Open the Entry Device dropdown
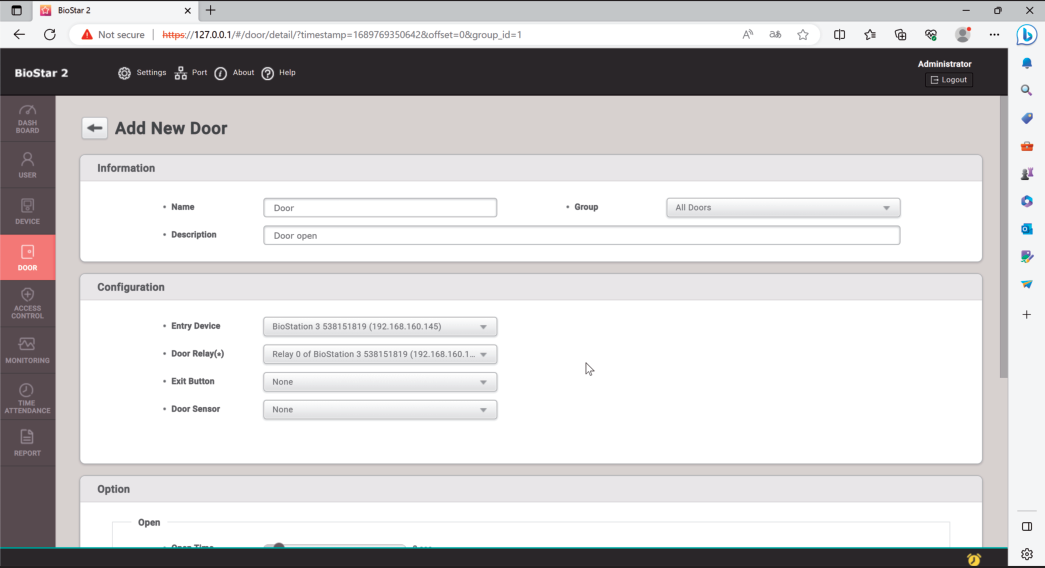The image size is (1045, 568). click(x=379, y=327)
